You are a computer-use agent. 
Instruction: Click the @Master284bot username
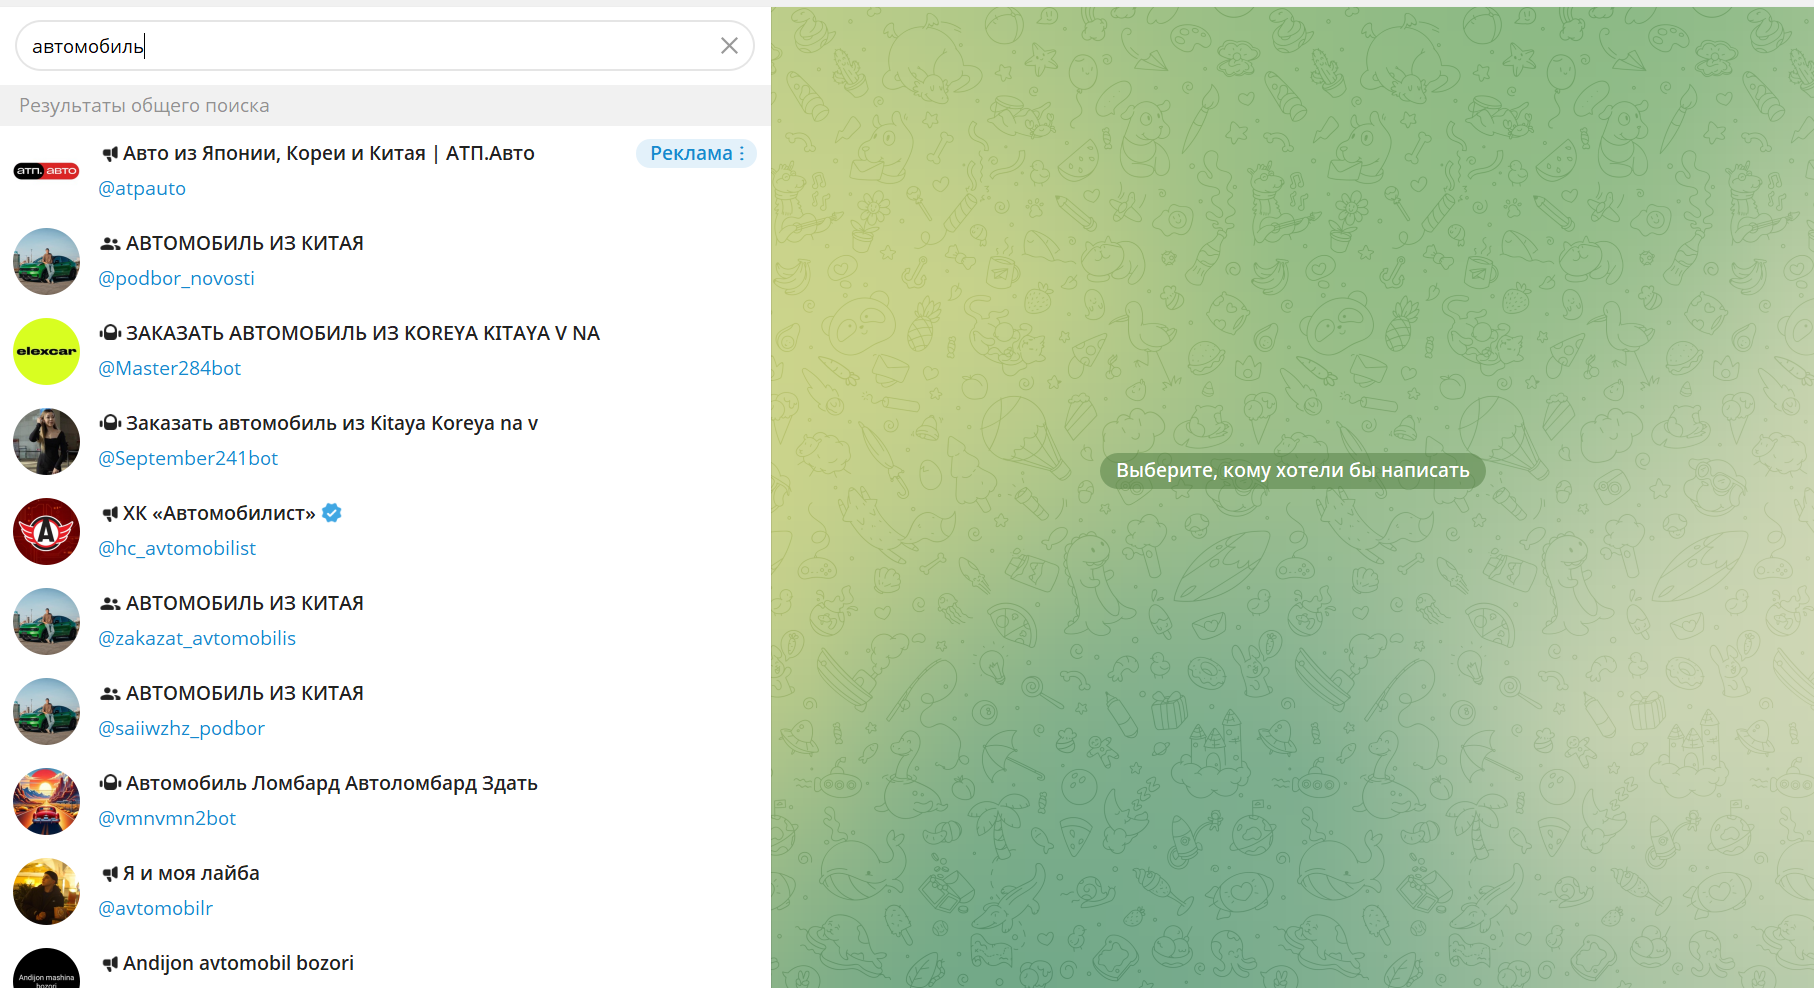pos(169,368)
